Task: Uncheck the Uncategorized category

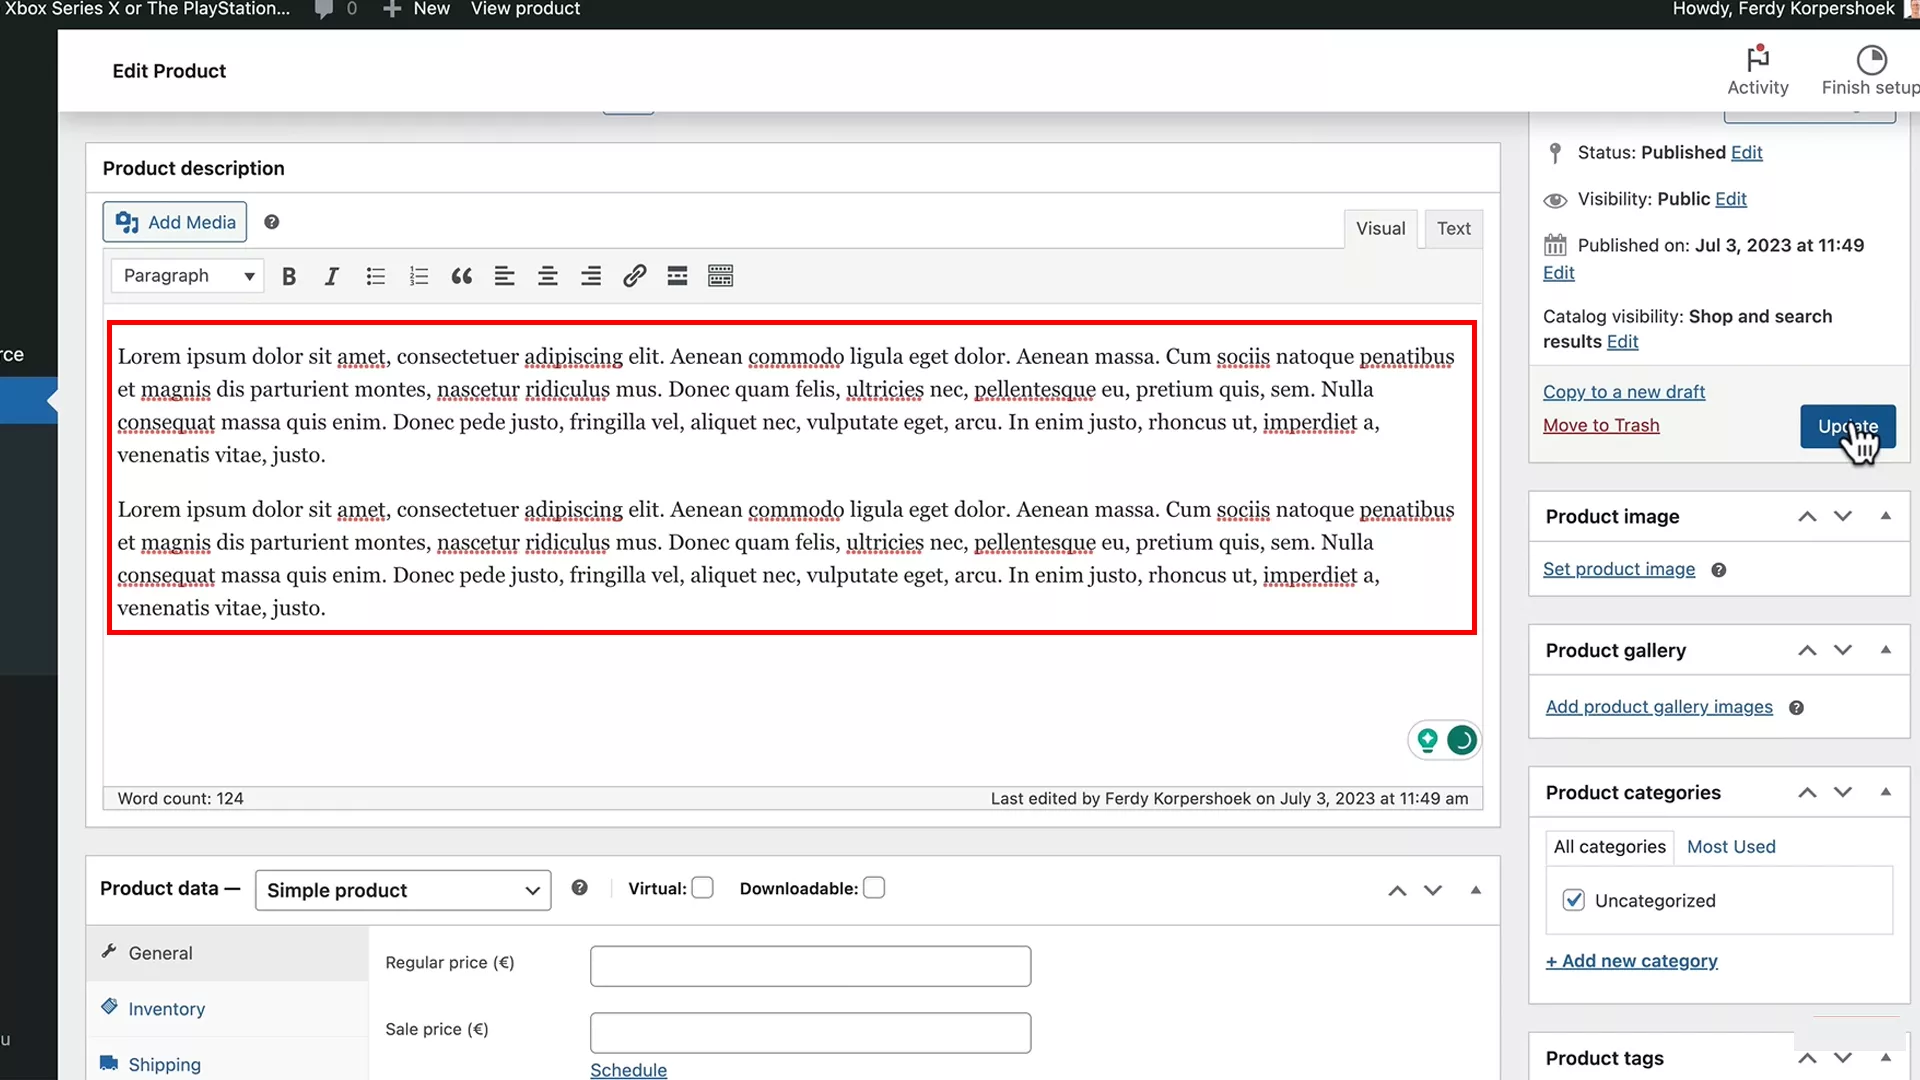Action: click(1574, 900)
